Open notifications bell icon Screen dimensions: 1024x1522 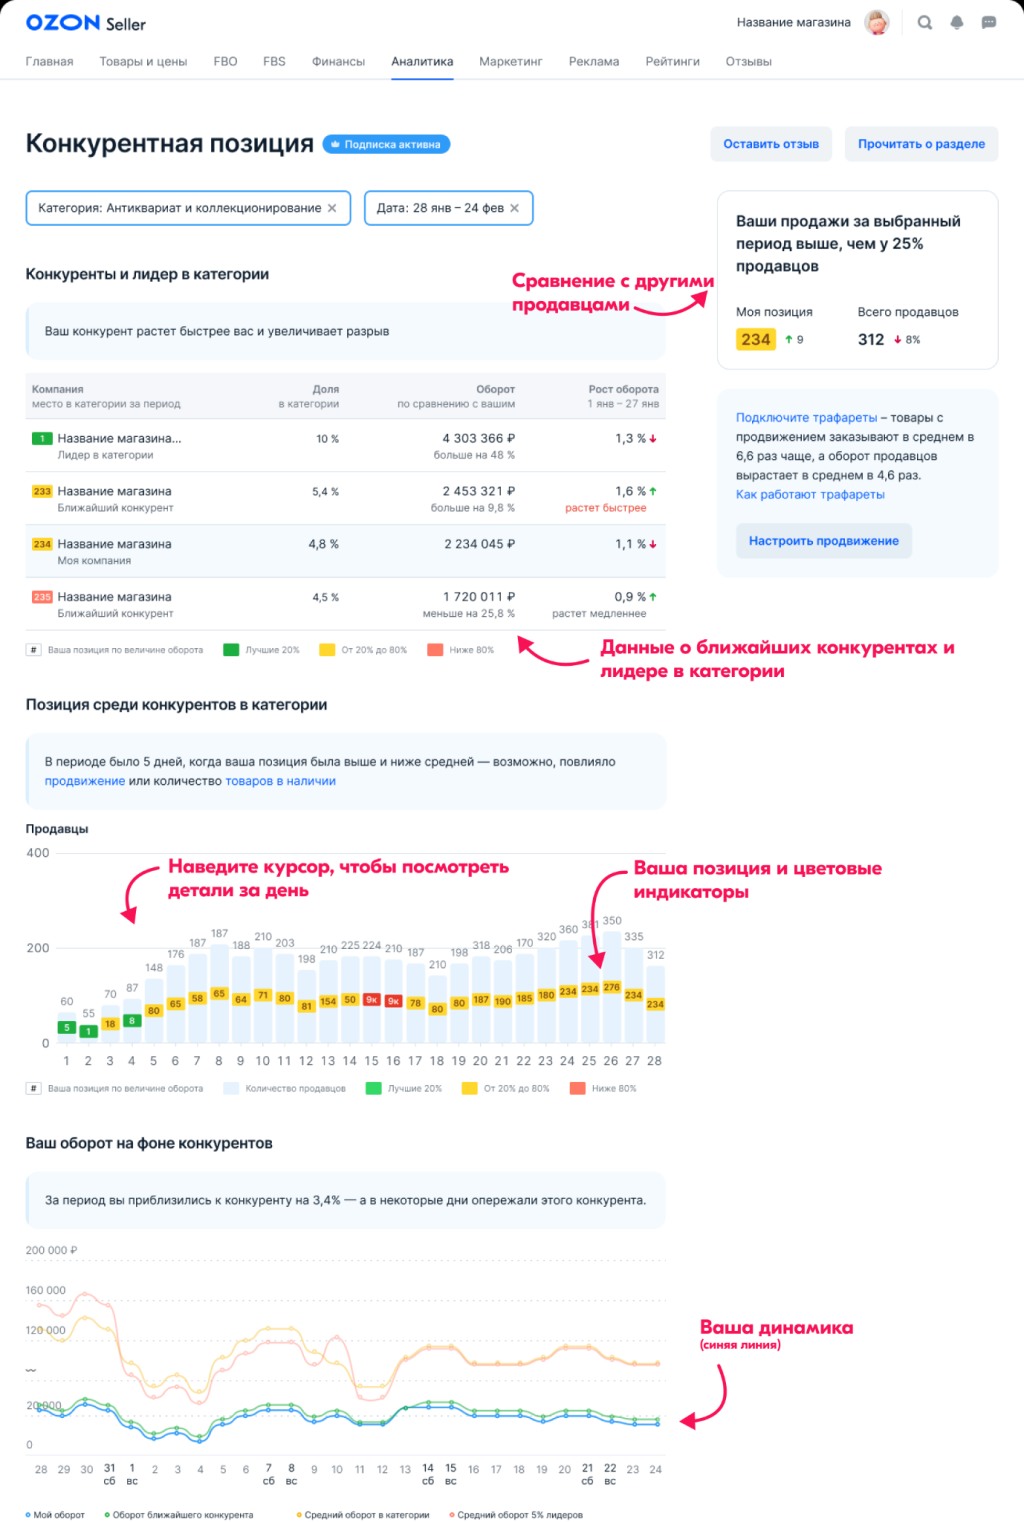[957, 23]
